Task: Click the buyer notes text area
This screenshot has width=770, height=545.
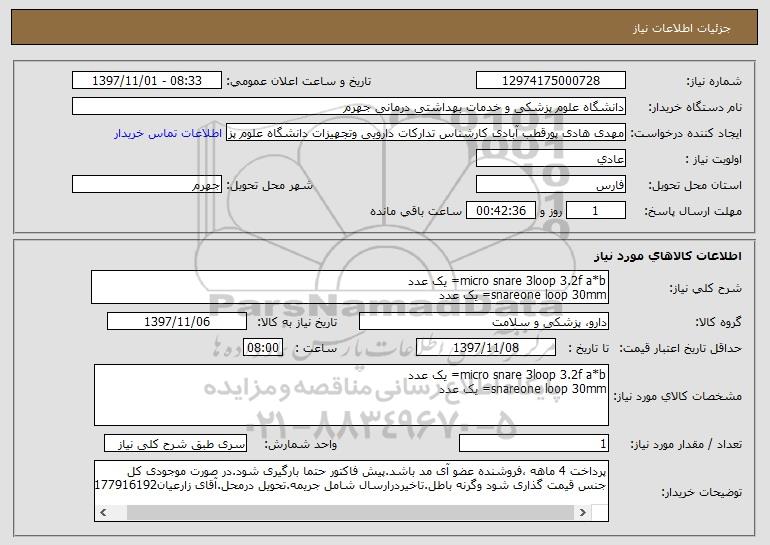Action: [351, 490]
